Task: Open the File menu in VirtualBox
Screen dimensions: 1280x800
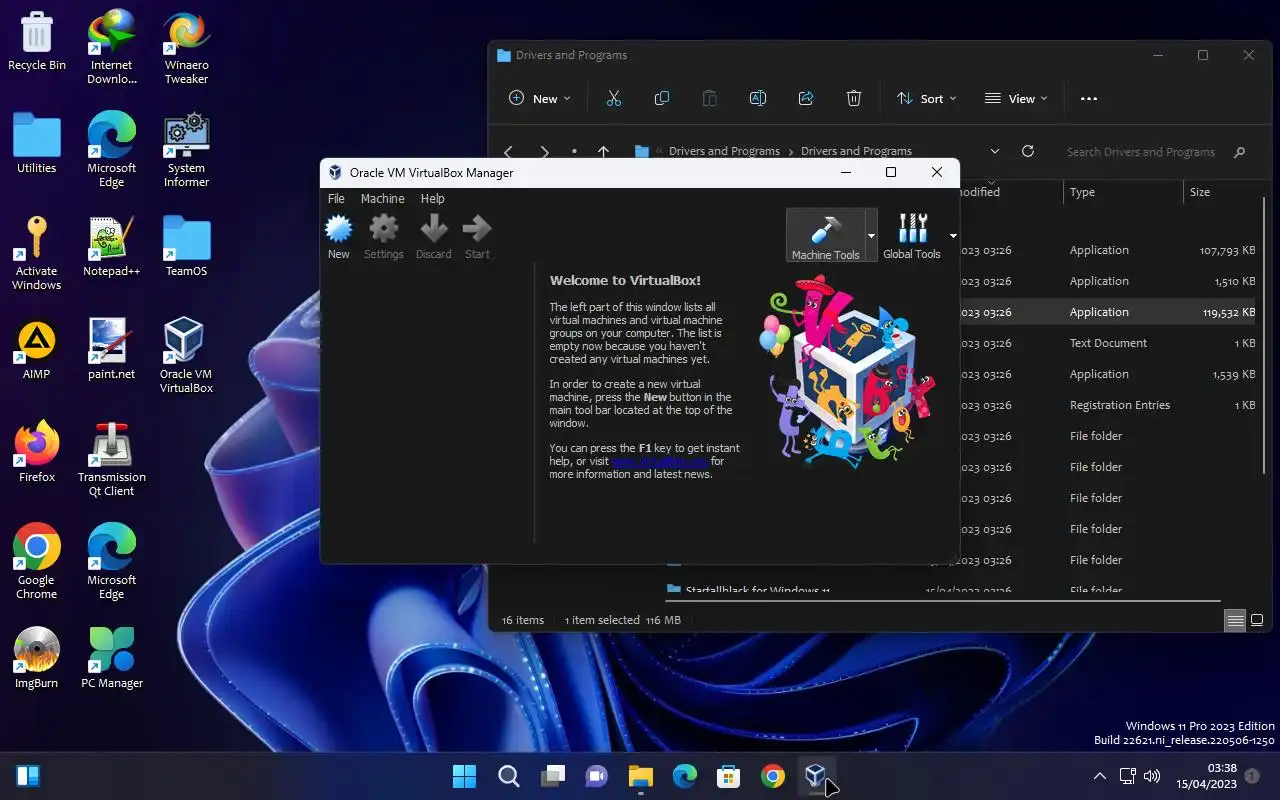Action: point(336,199)
